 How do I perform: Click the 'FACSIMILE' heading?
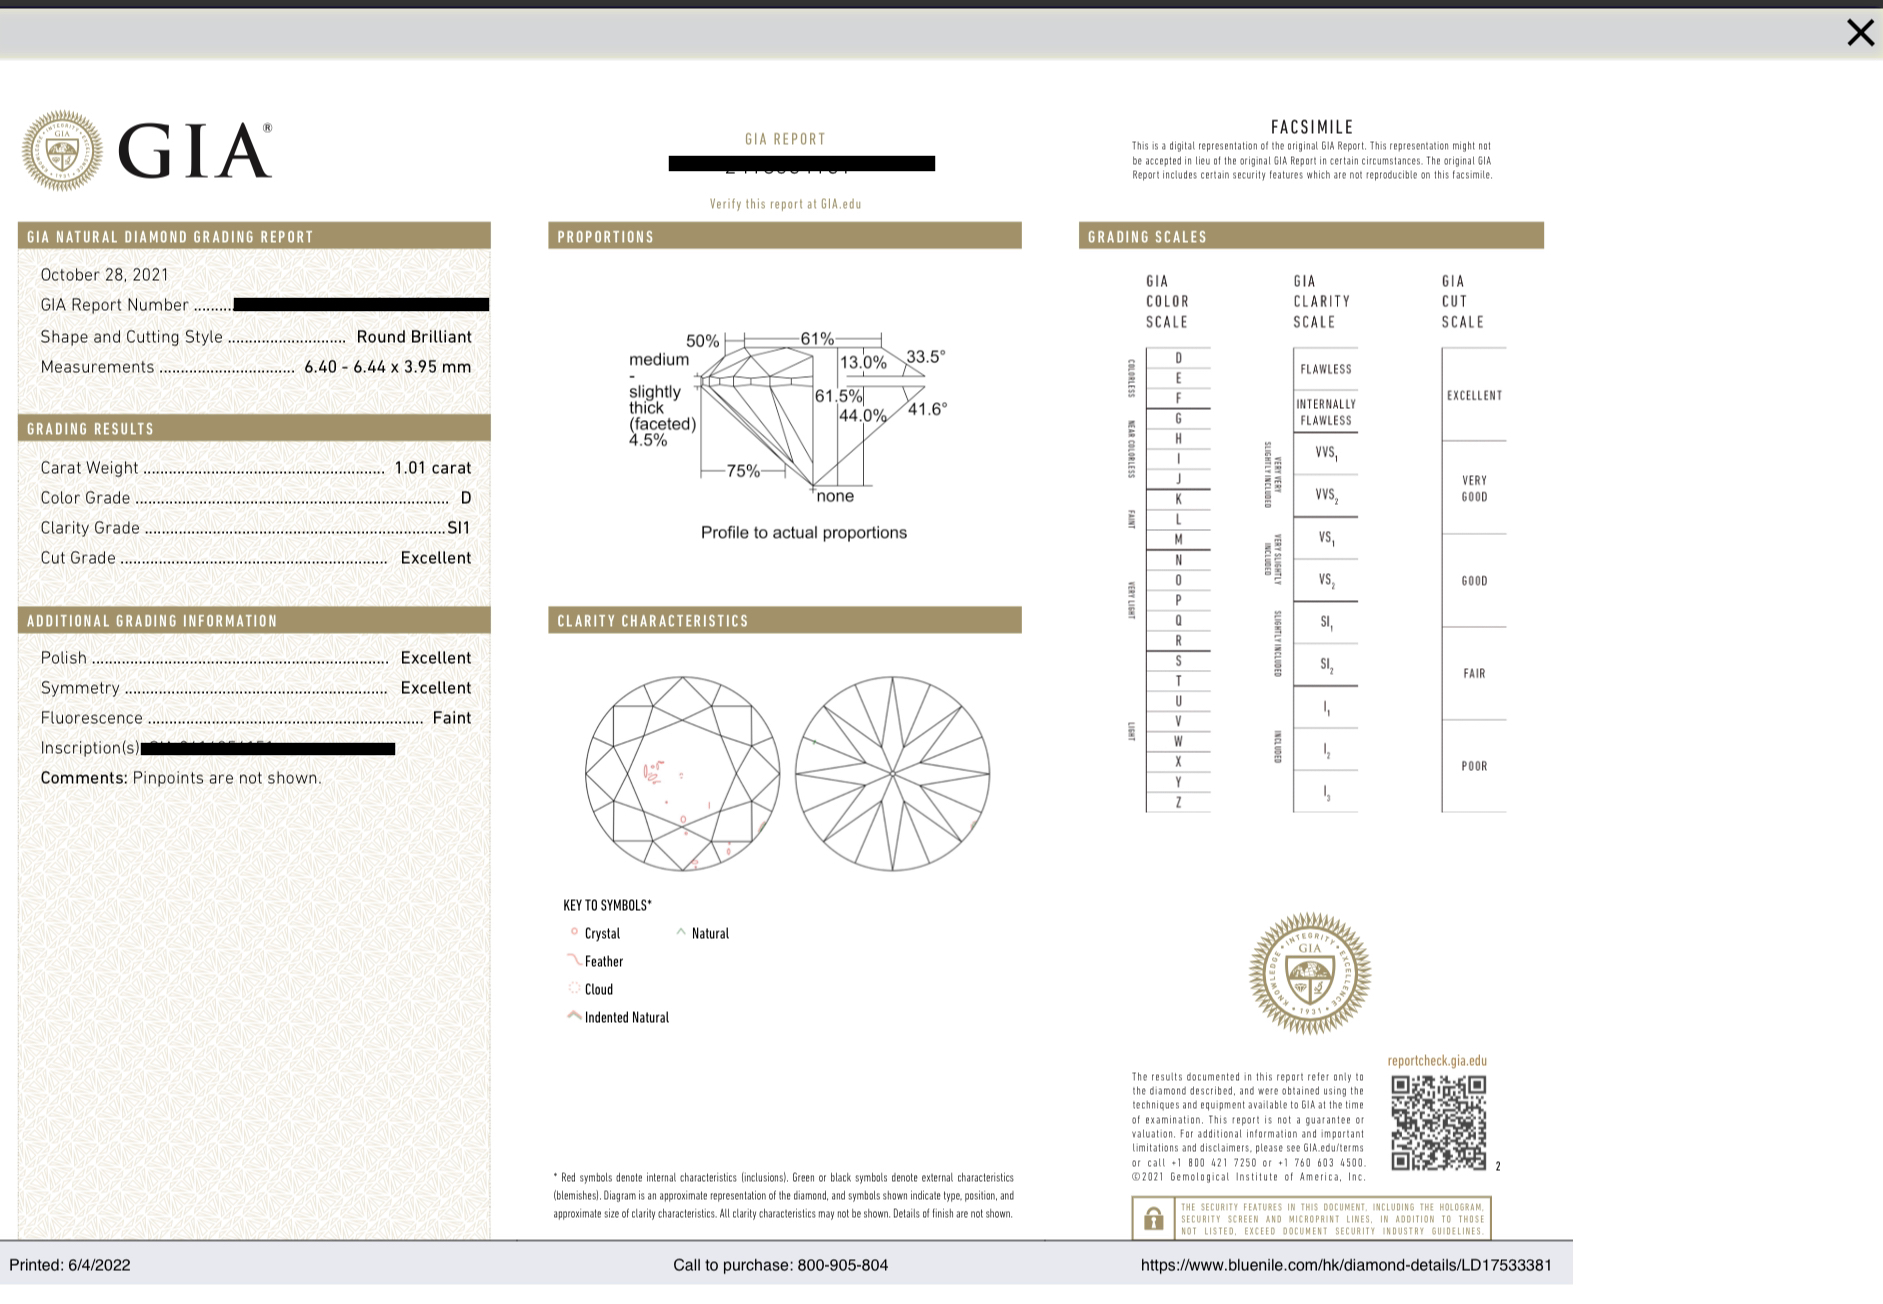click(x=1311, y=127)
